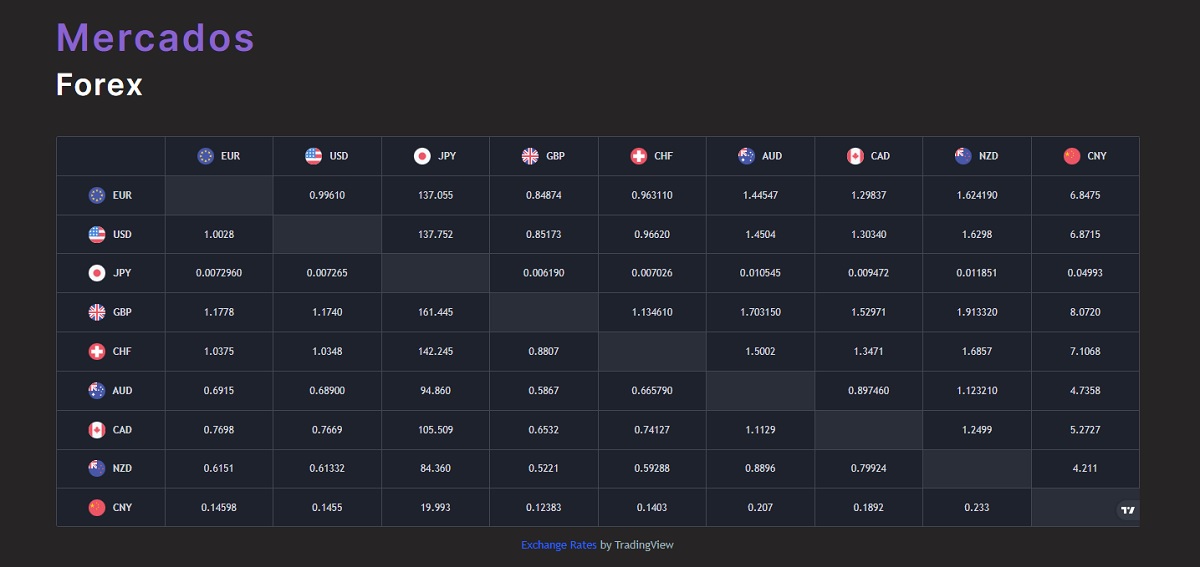The height and width of the screenshot is (567, 1200).
Task: Click the USD flag icon in header row
Action: [314, 156]
